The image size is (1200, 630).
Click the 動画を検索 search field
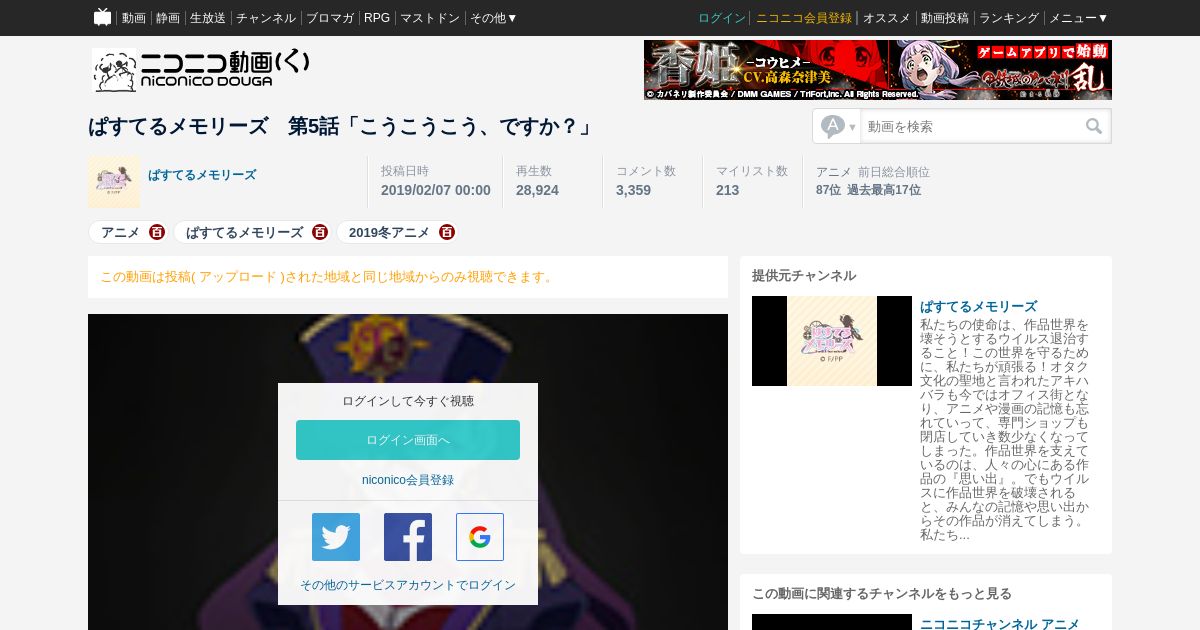pos(972,126)
